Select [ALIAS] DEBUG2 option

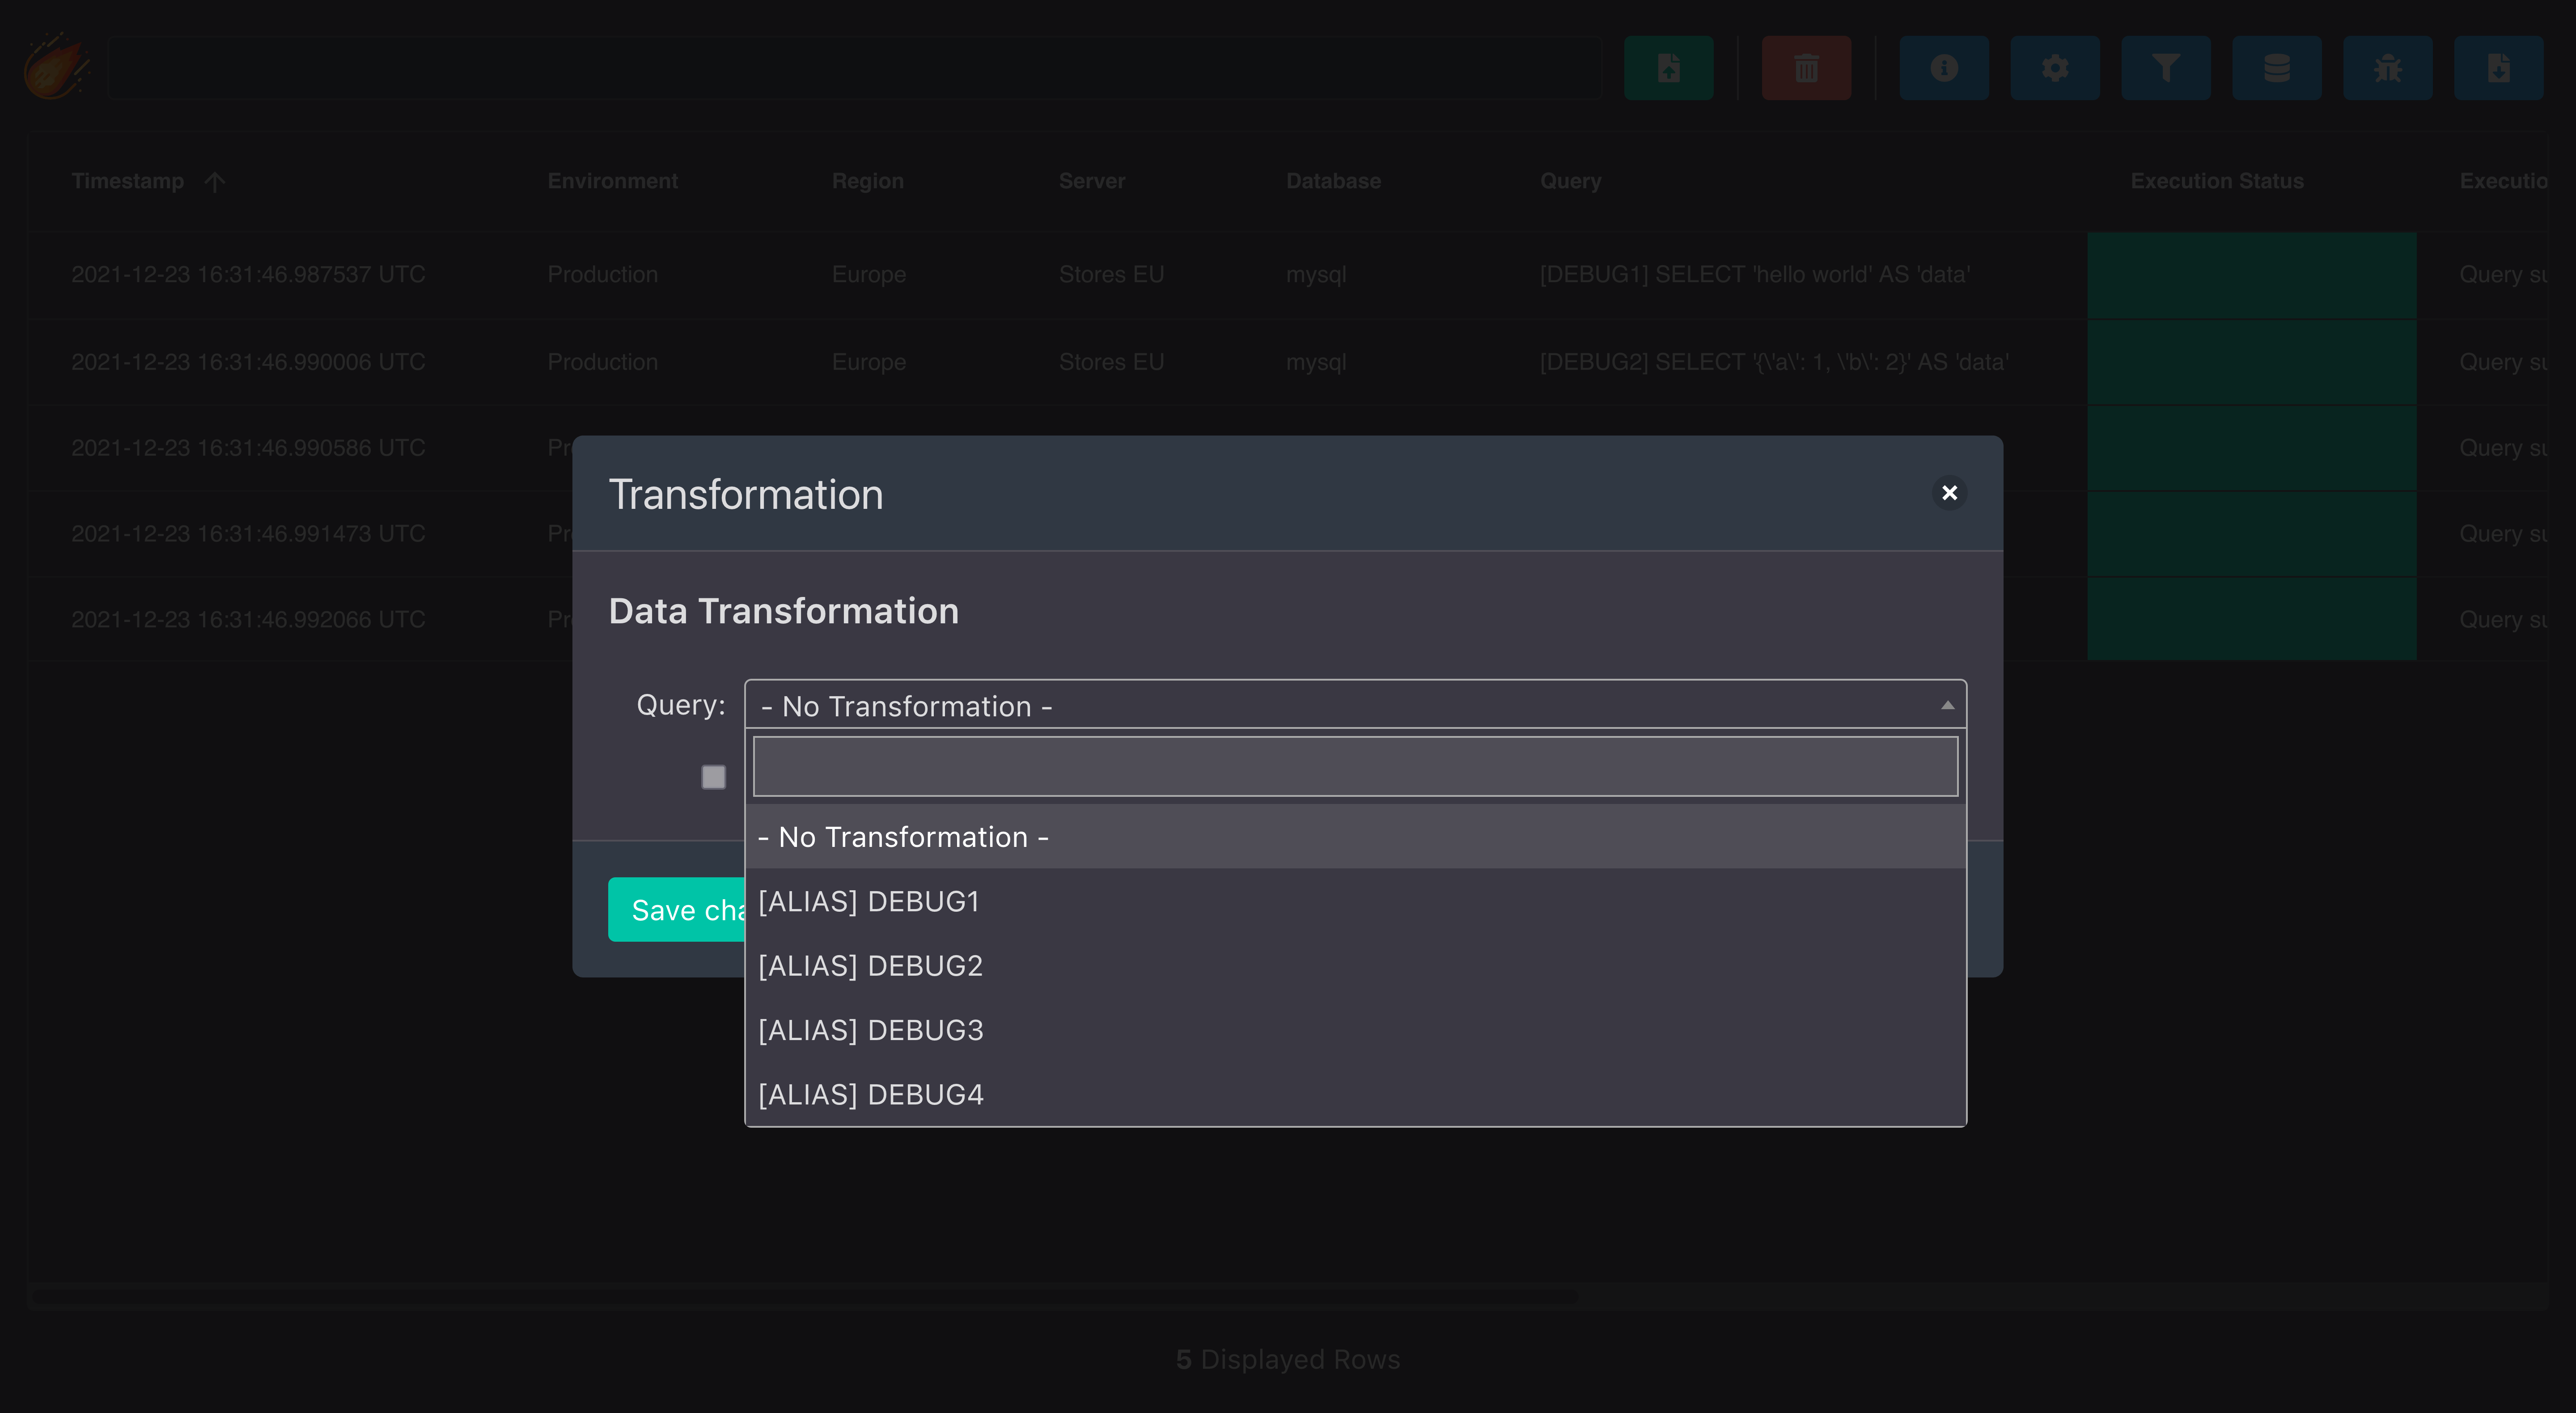tap(1355, 965)
